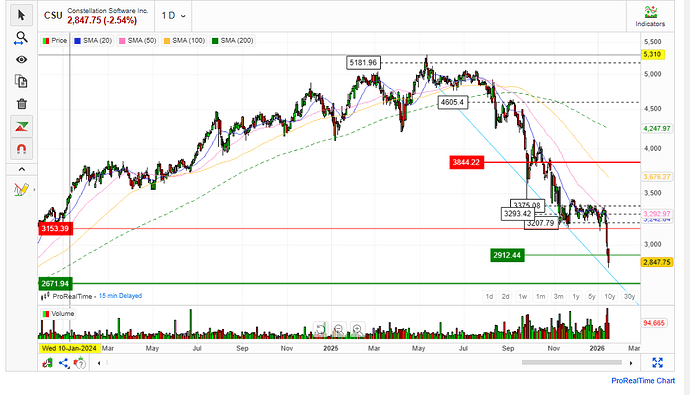Click the 2671.94 green level label
This screenshot has height=395, width=690.
pos(55,284)
